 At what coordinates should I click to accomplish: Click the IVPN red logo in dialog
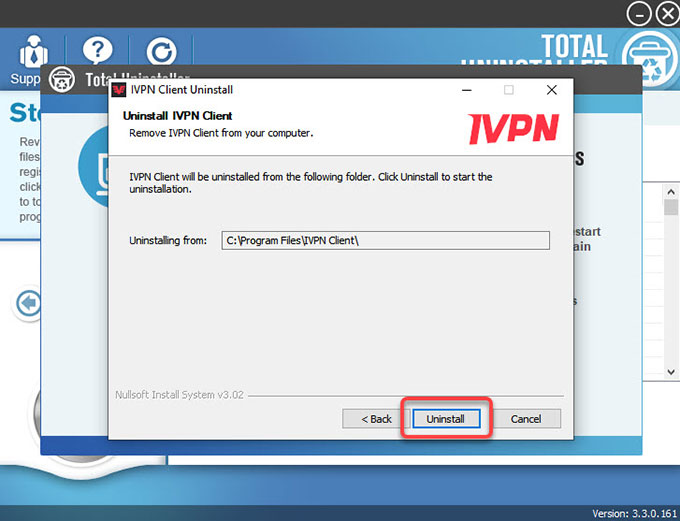[513, 128]
